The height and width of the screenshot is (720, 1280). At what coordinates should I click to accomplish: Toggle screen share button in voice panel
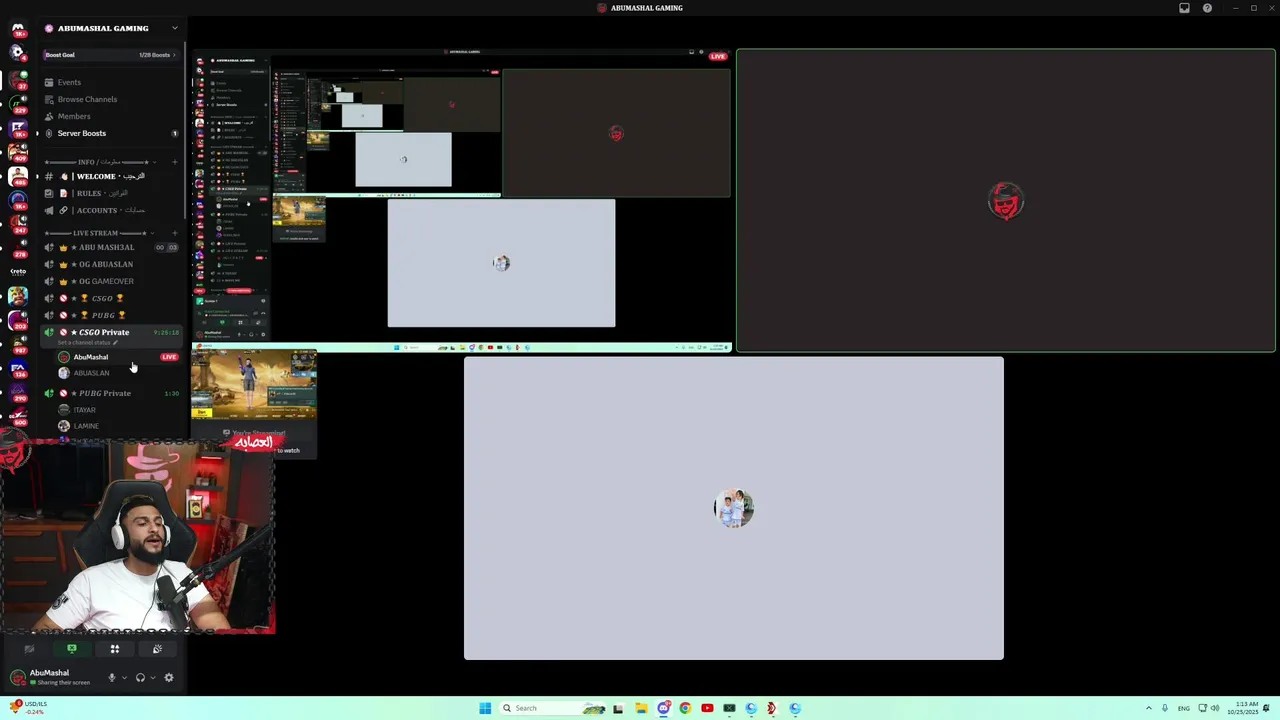click(71, 649)
